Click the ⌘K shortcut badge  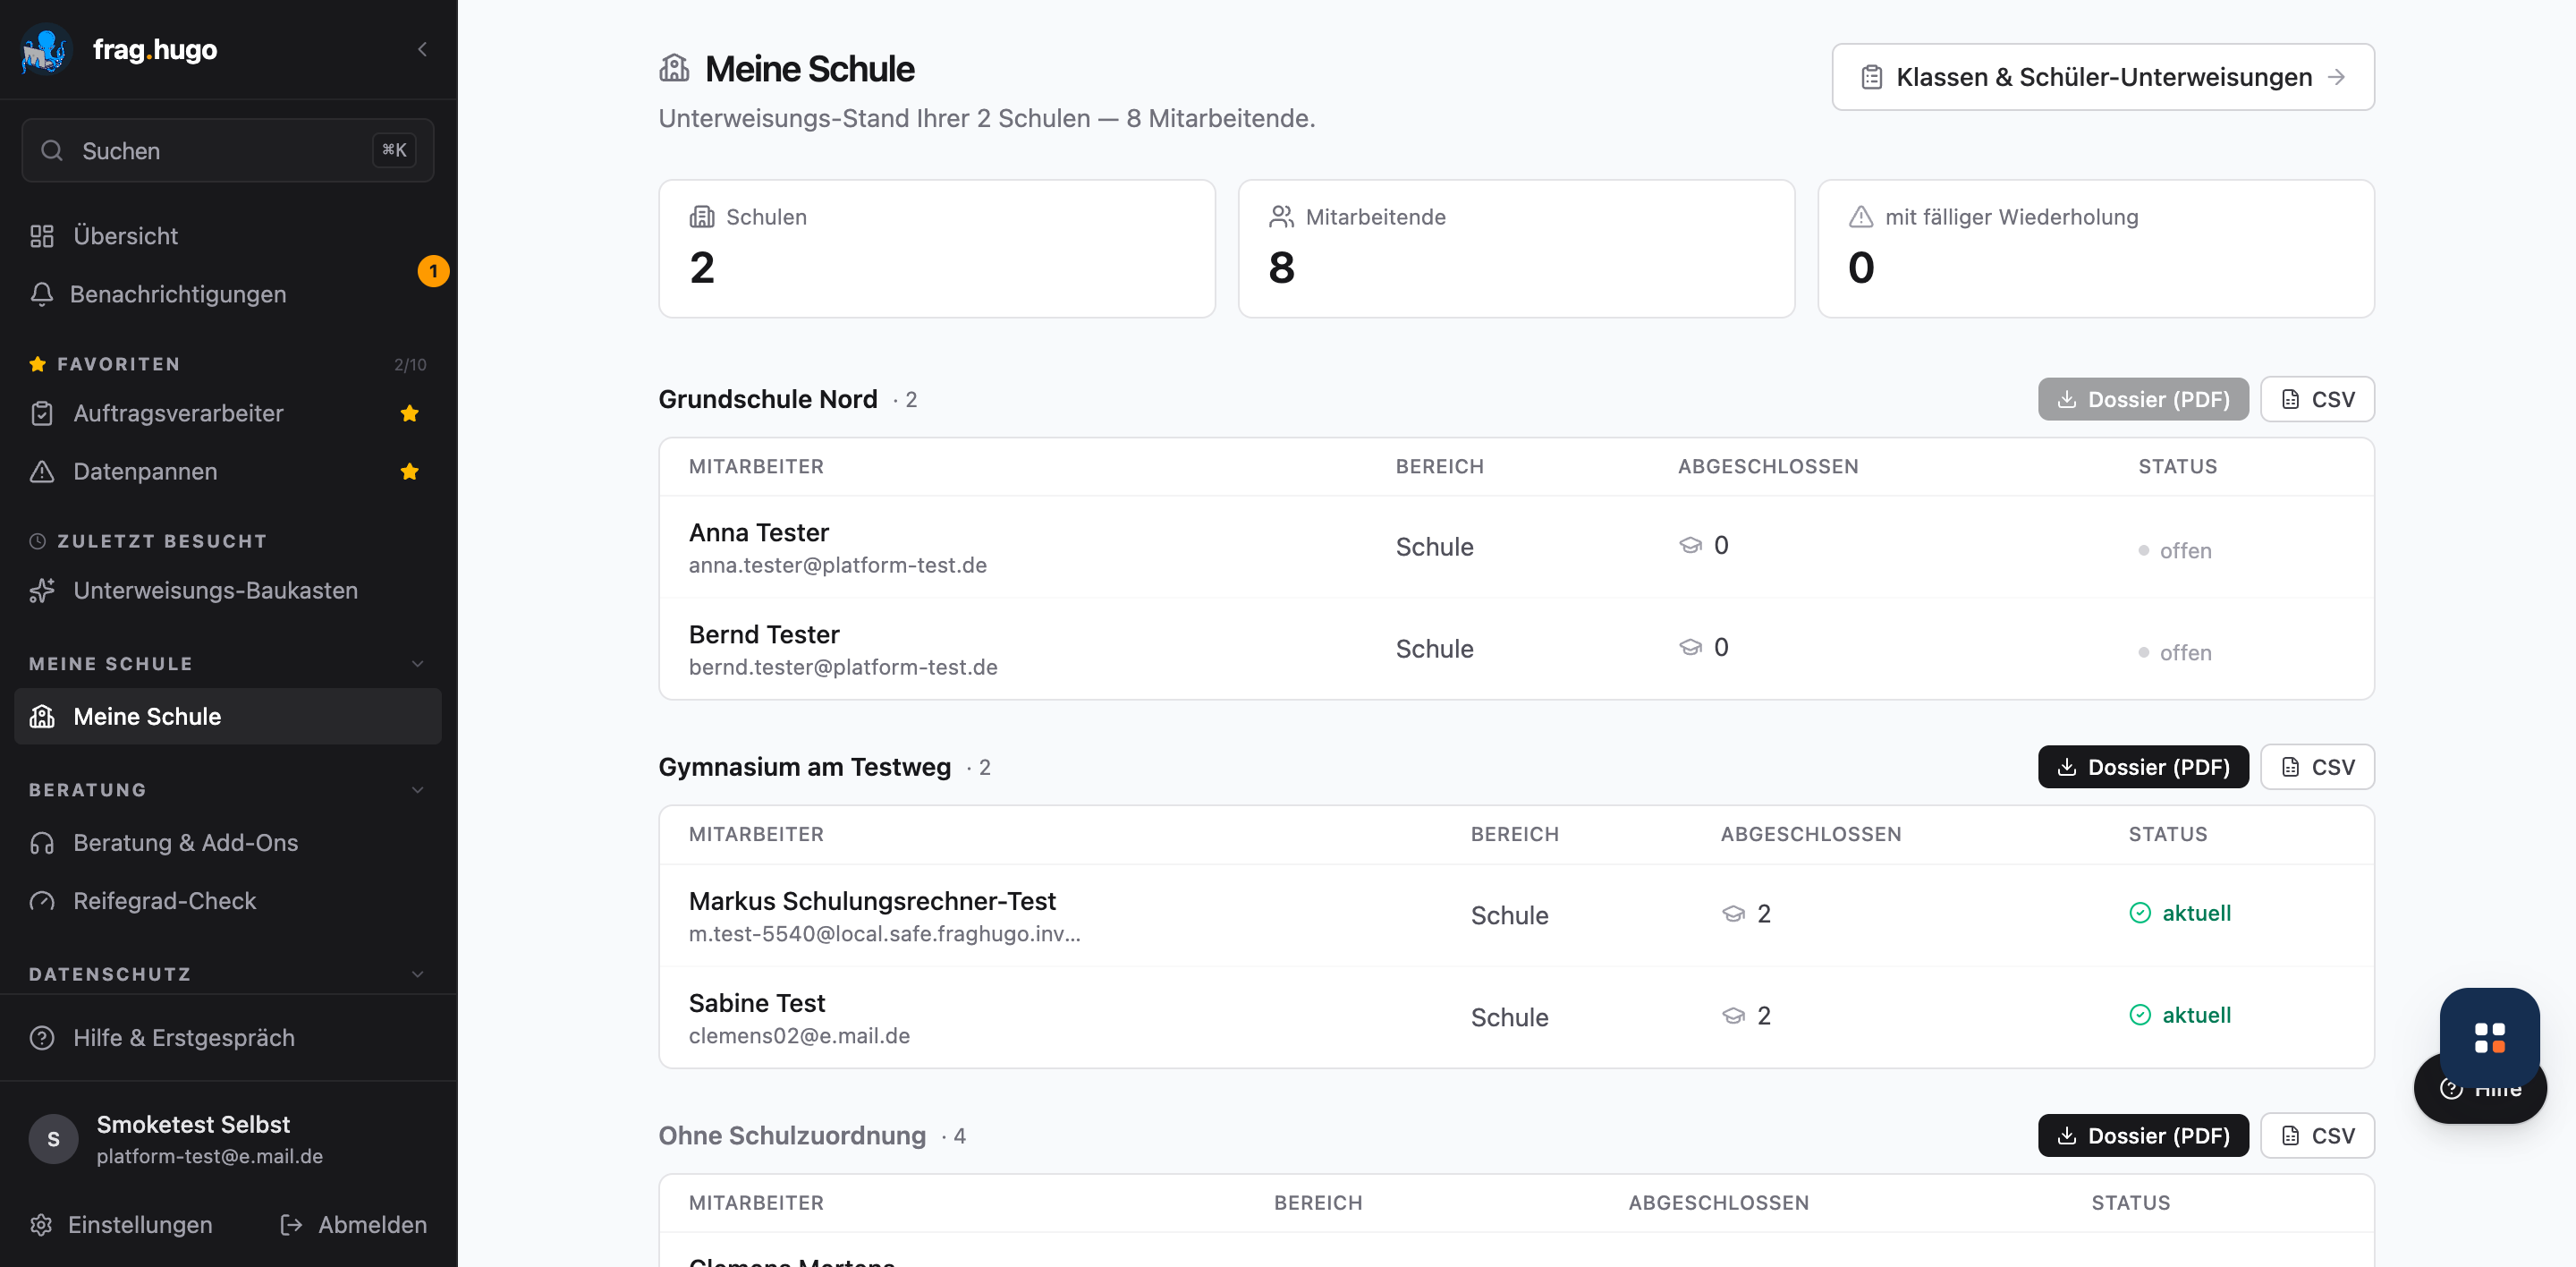pyautogui.click(x=394, y=150)
